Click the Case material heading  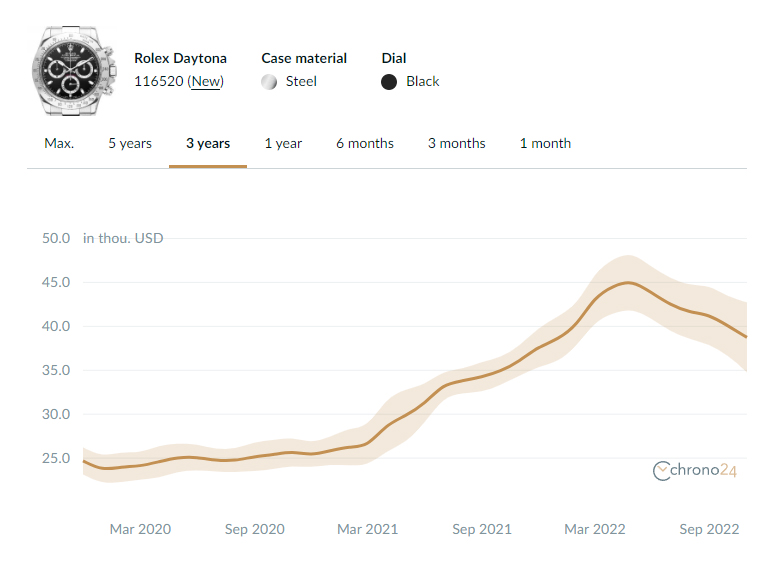[x=304, y=58]
